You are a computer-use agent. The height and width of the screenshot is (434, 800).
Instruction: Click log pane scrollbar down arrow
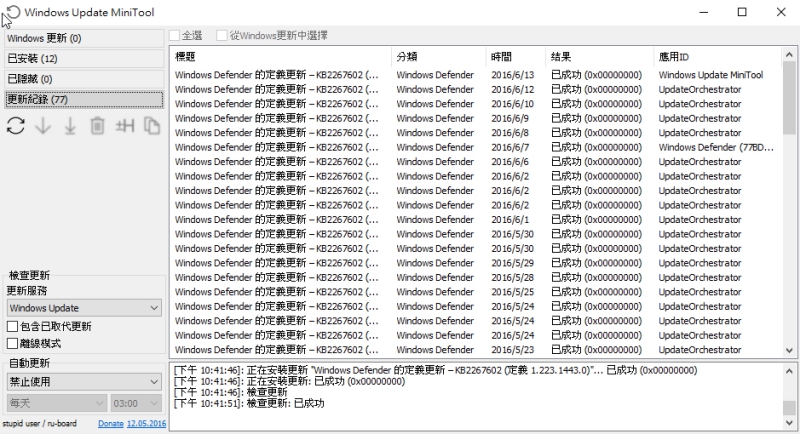coord(789,423)
